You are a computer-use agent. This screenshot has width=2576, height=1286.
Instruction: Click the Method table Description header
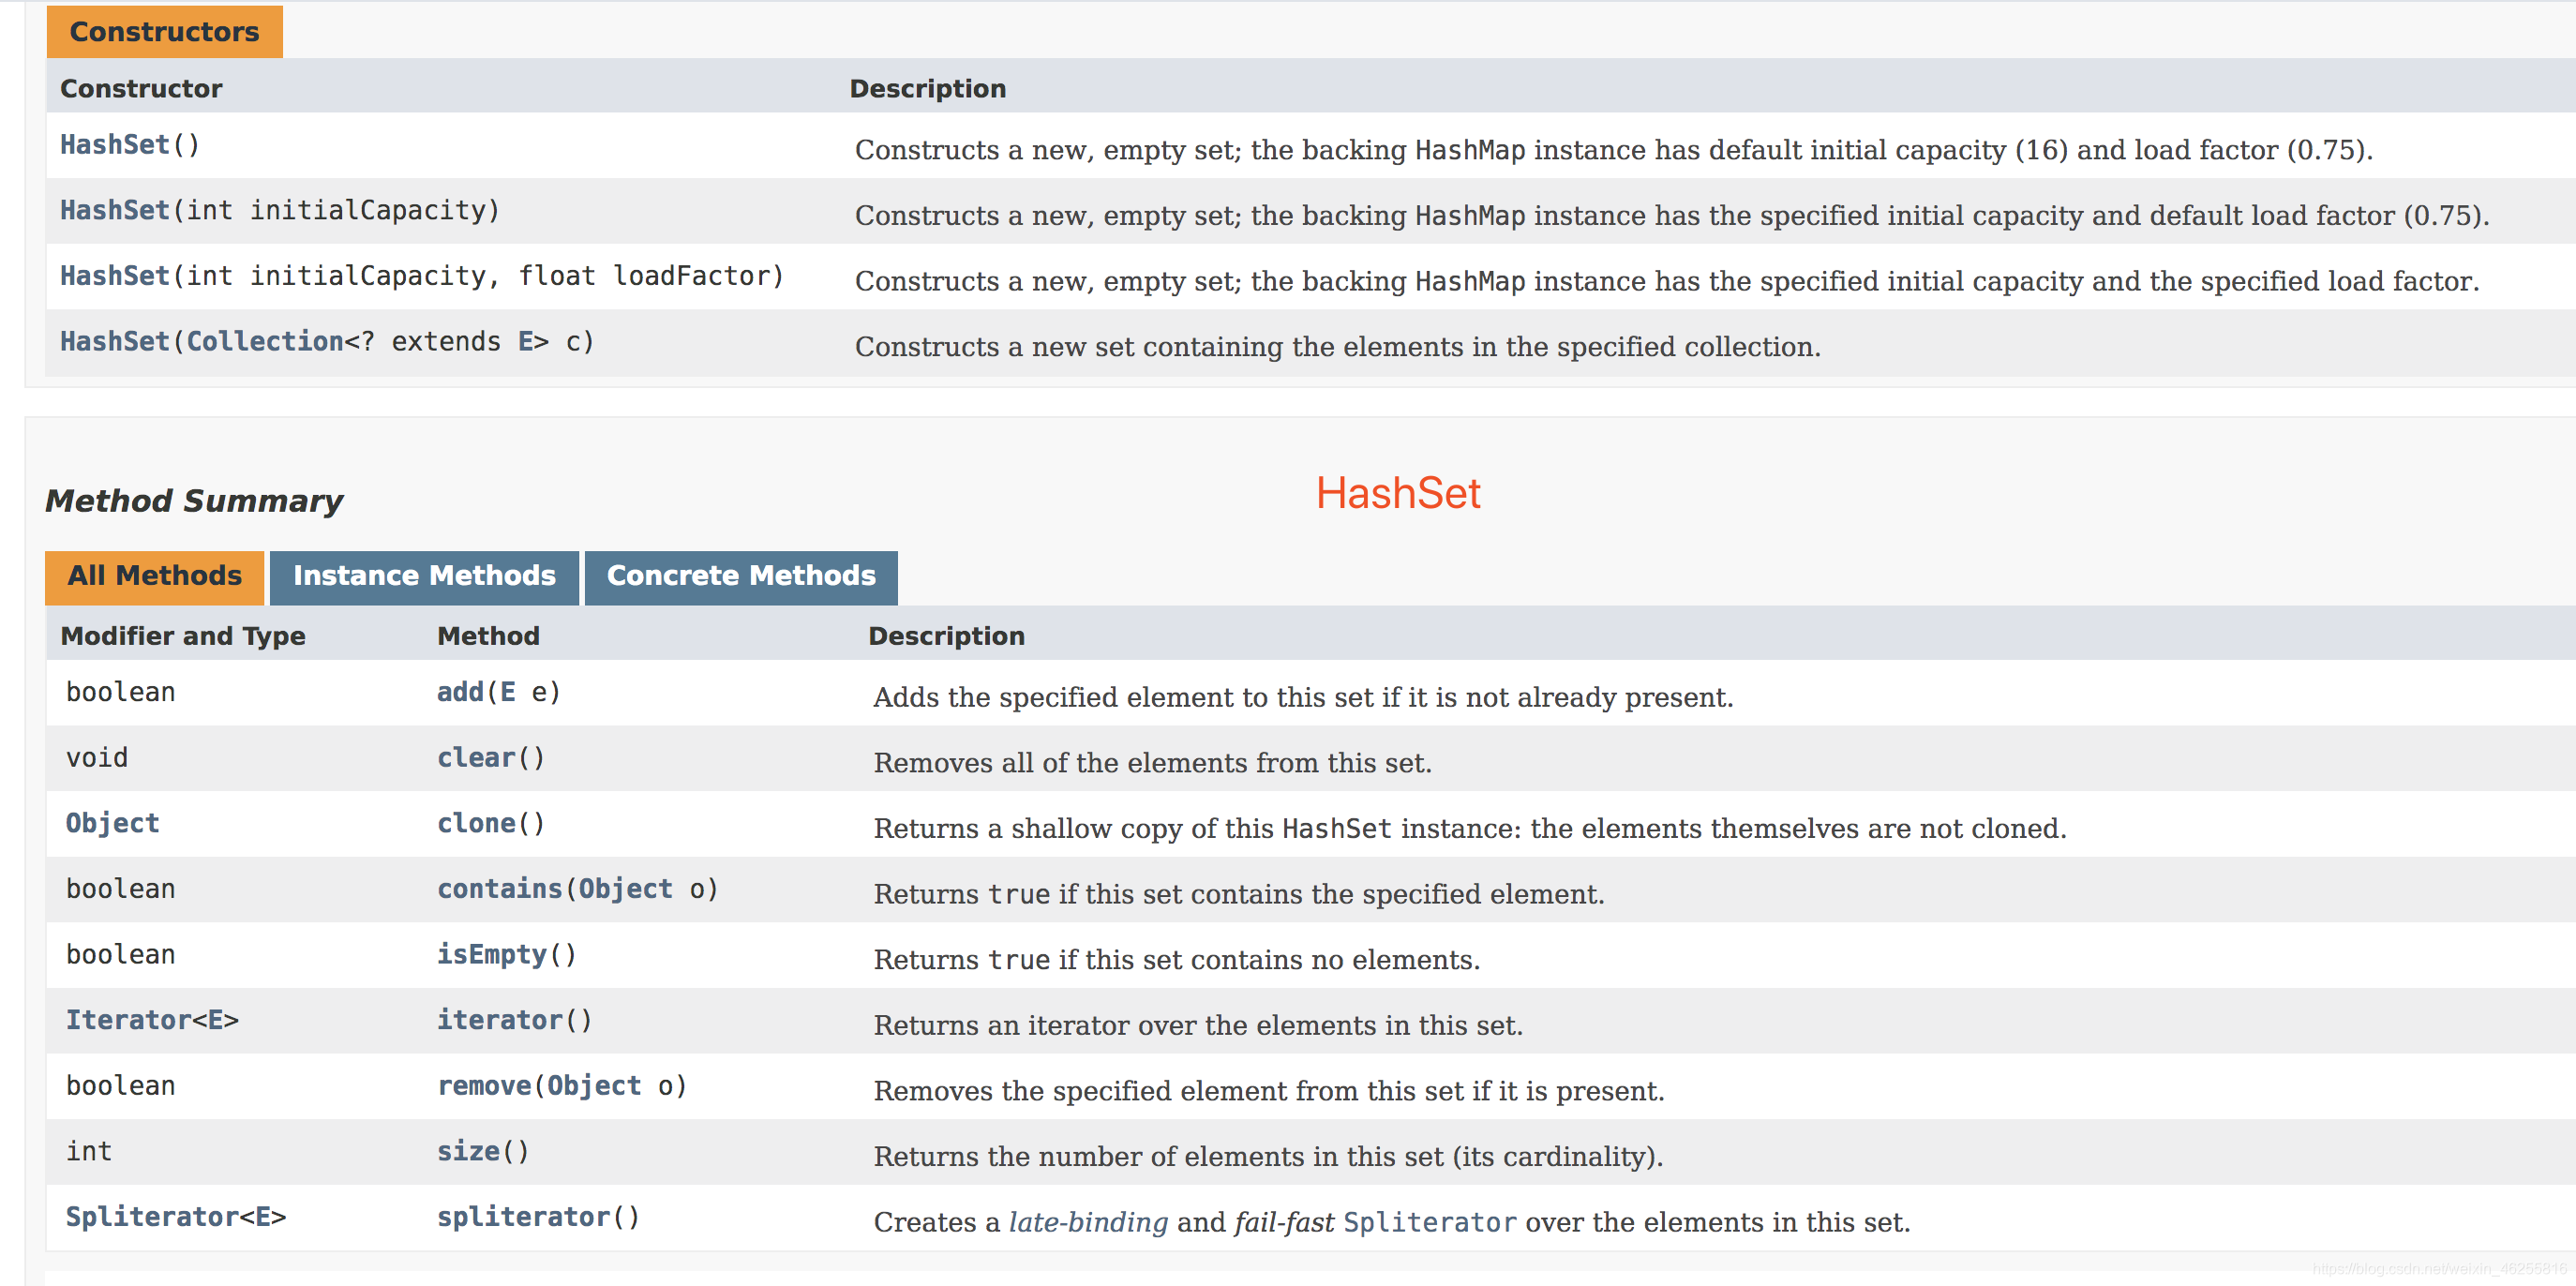(x=946, y=636)
